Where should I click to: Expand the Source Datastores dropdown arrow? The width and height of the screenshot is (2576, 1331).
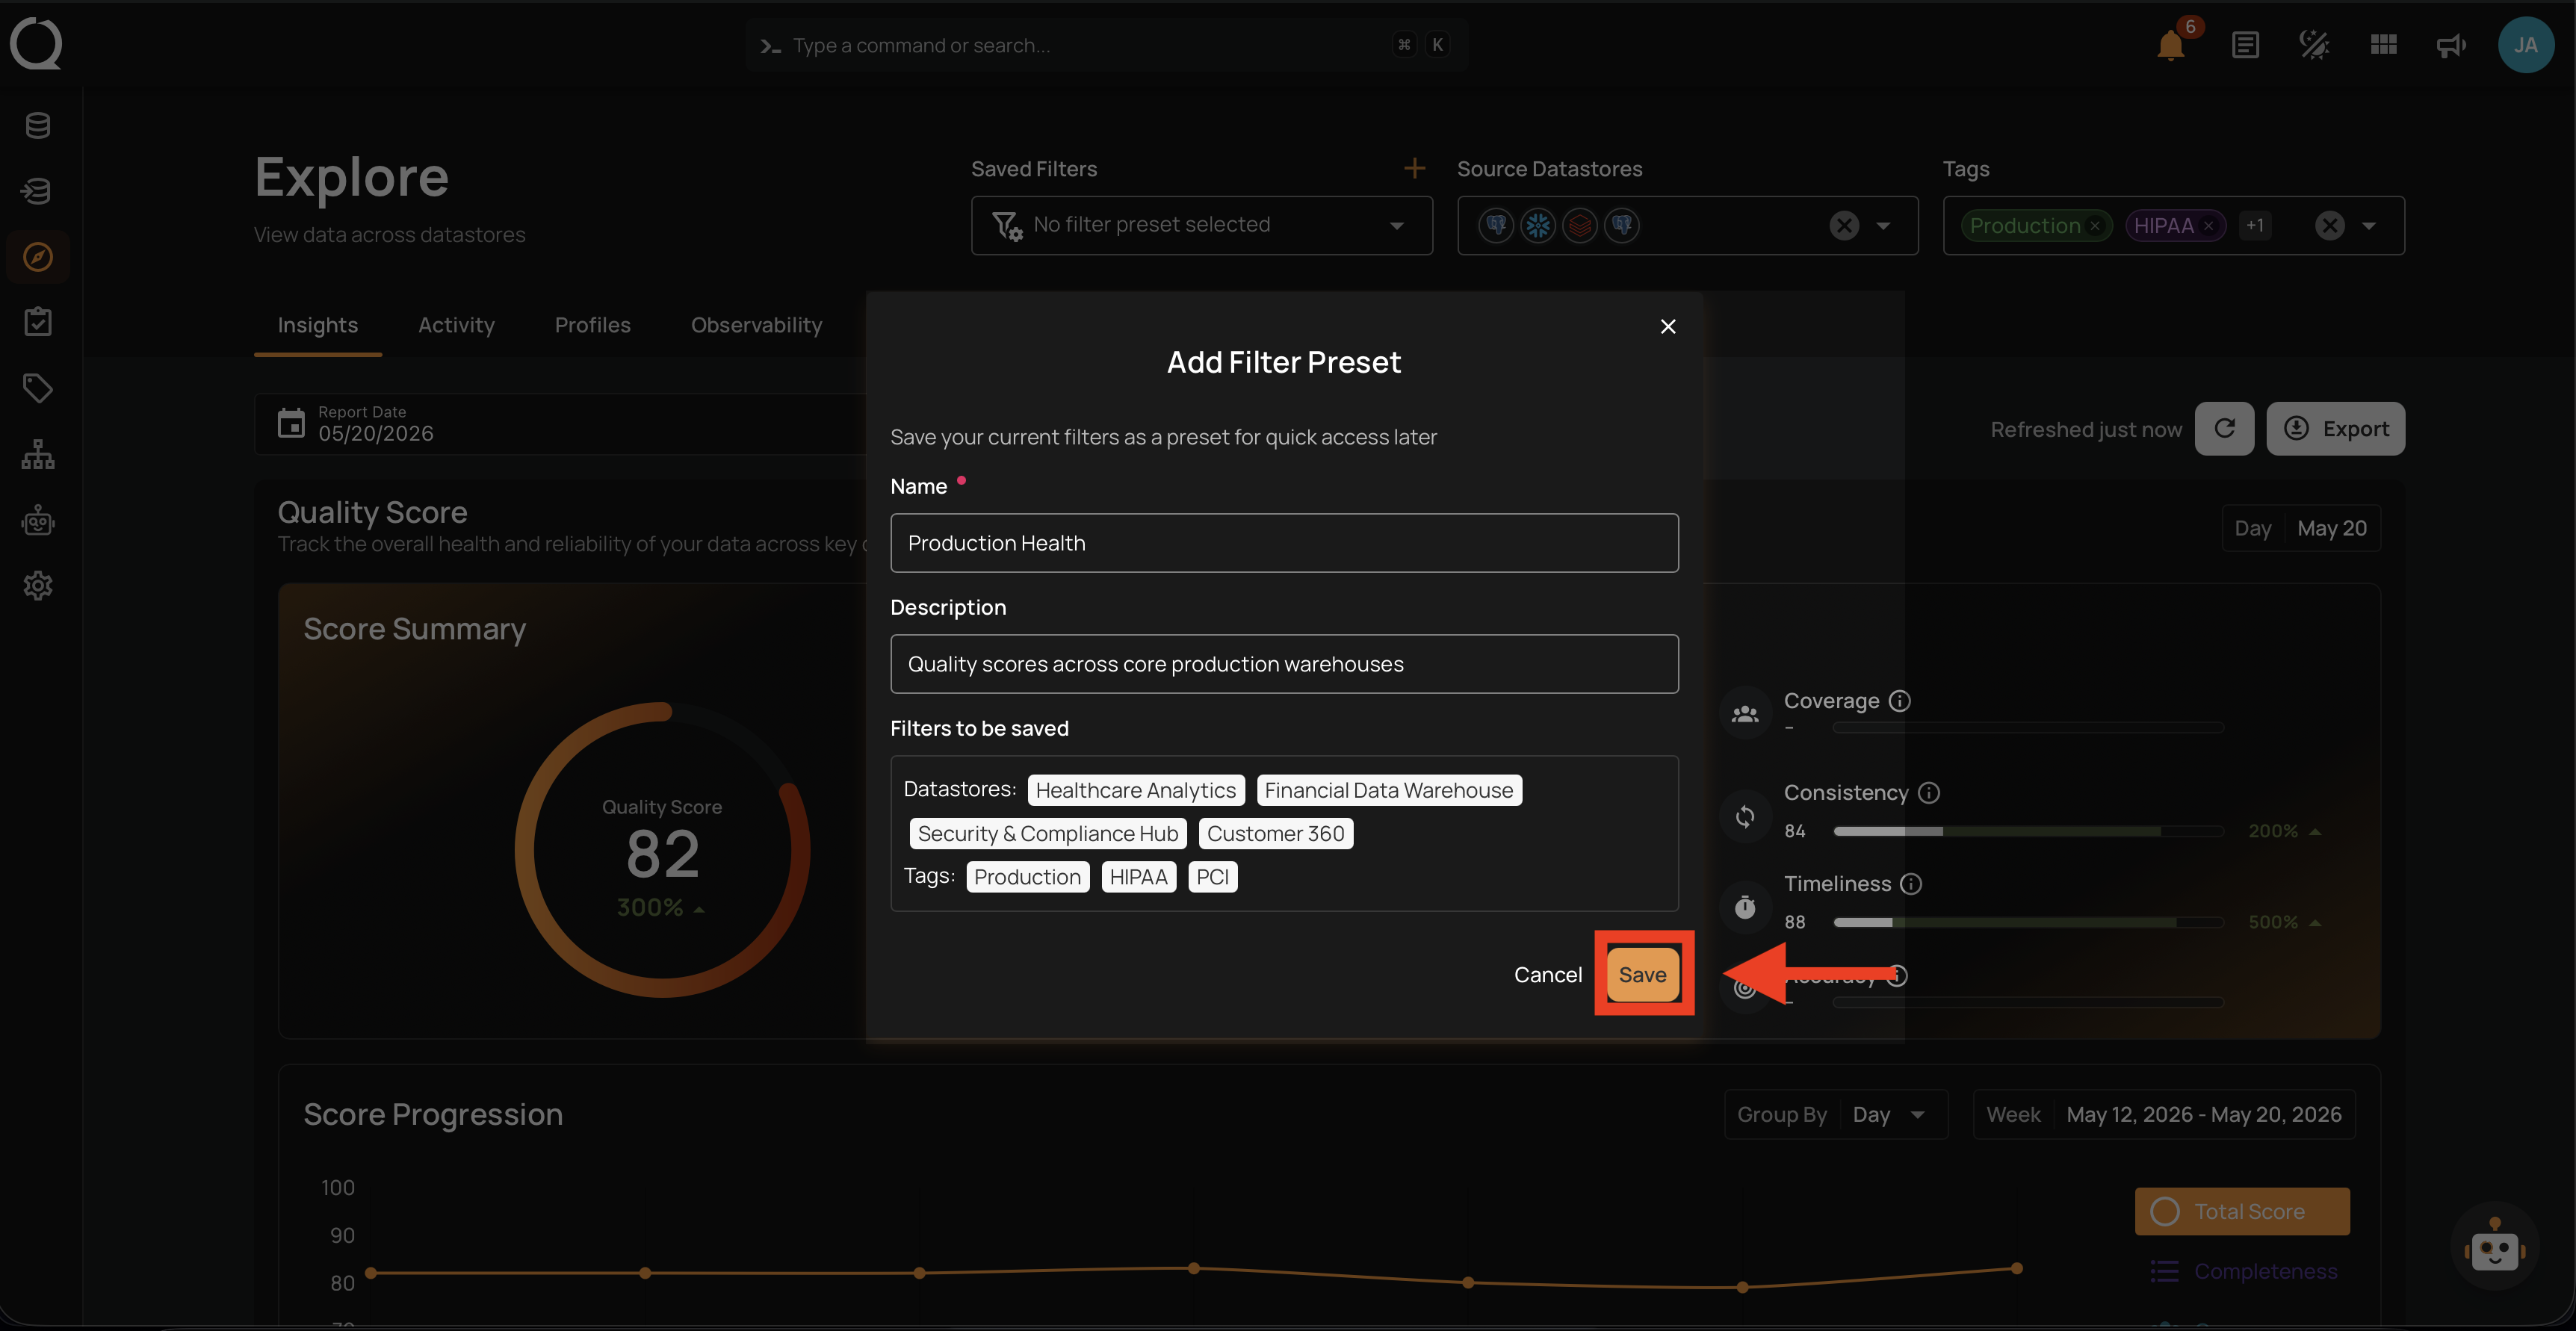coord(1883,226)
